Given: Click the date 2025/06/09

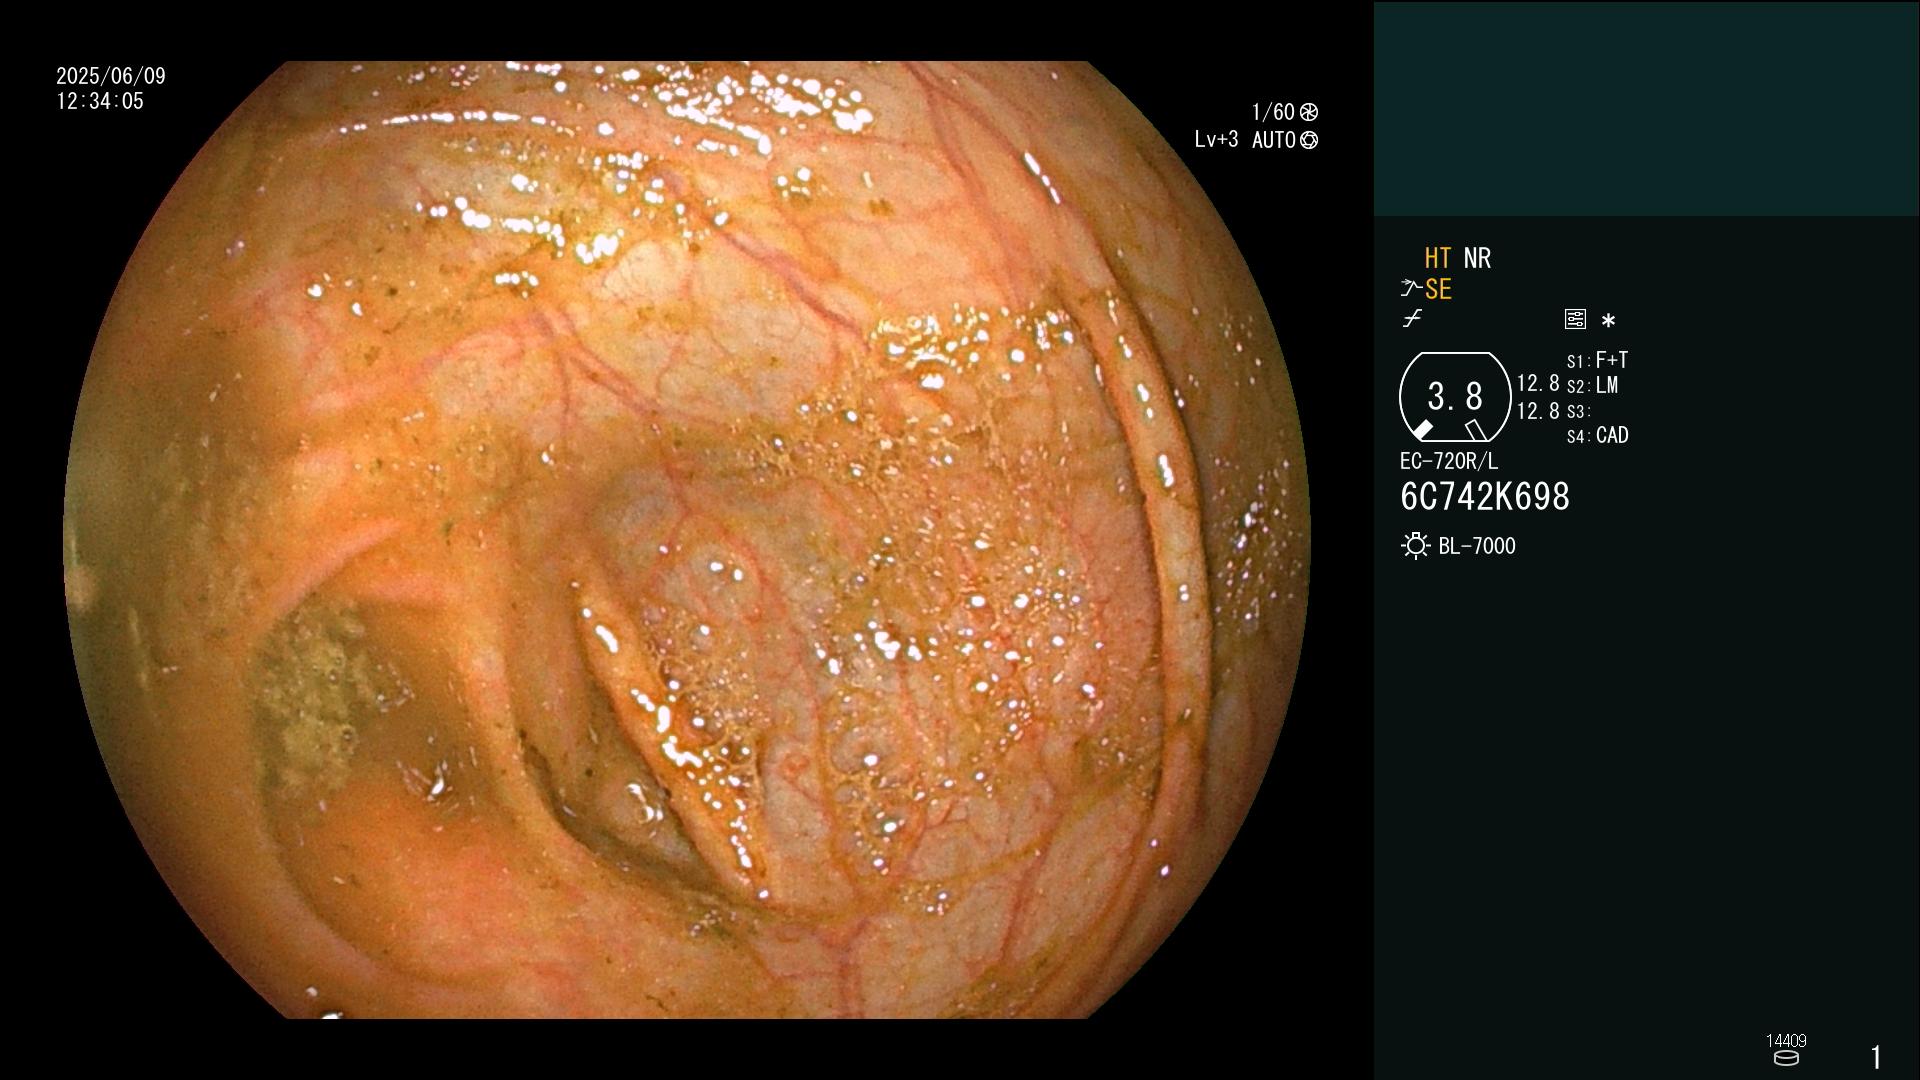Looking at the screenshot, I should pyautogui.click(x=111, y=76).
